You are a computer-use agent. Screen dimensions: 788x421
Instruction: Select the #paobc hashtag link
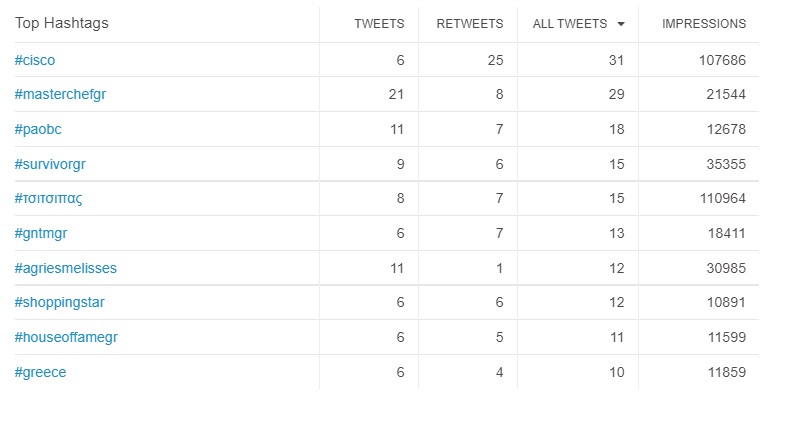point(39,129)
